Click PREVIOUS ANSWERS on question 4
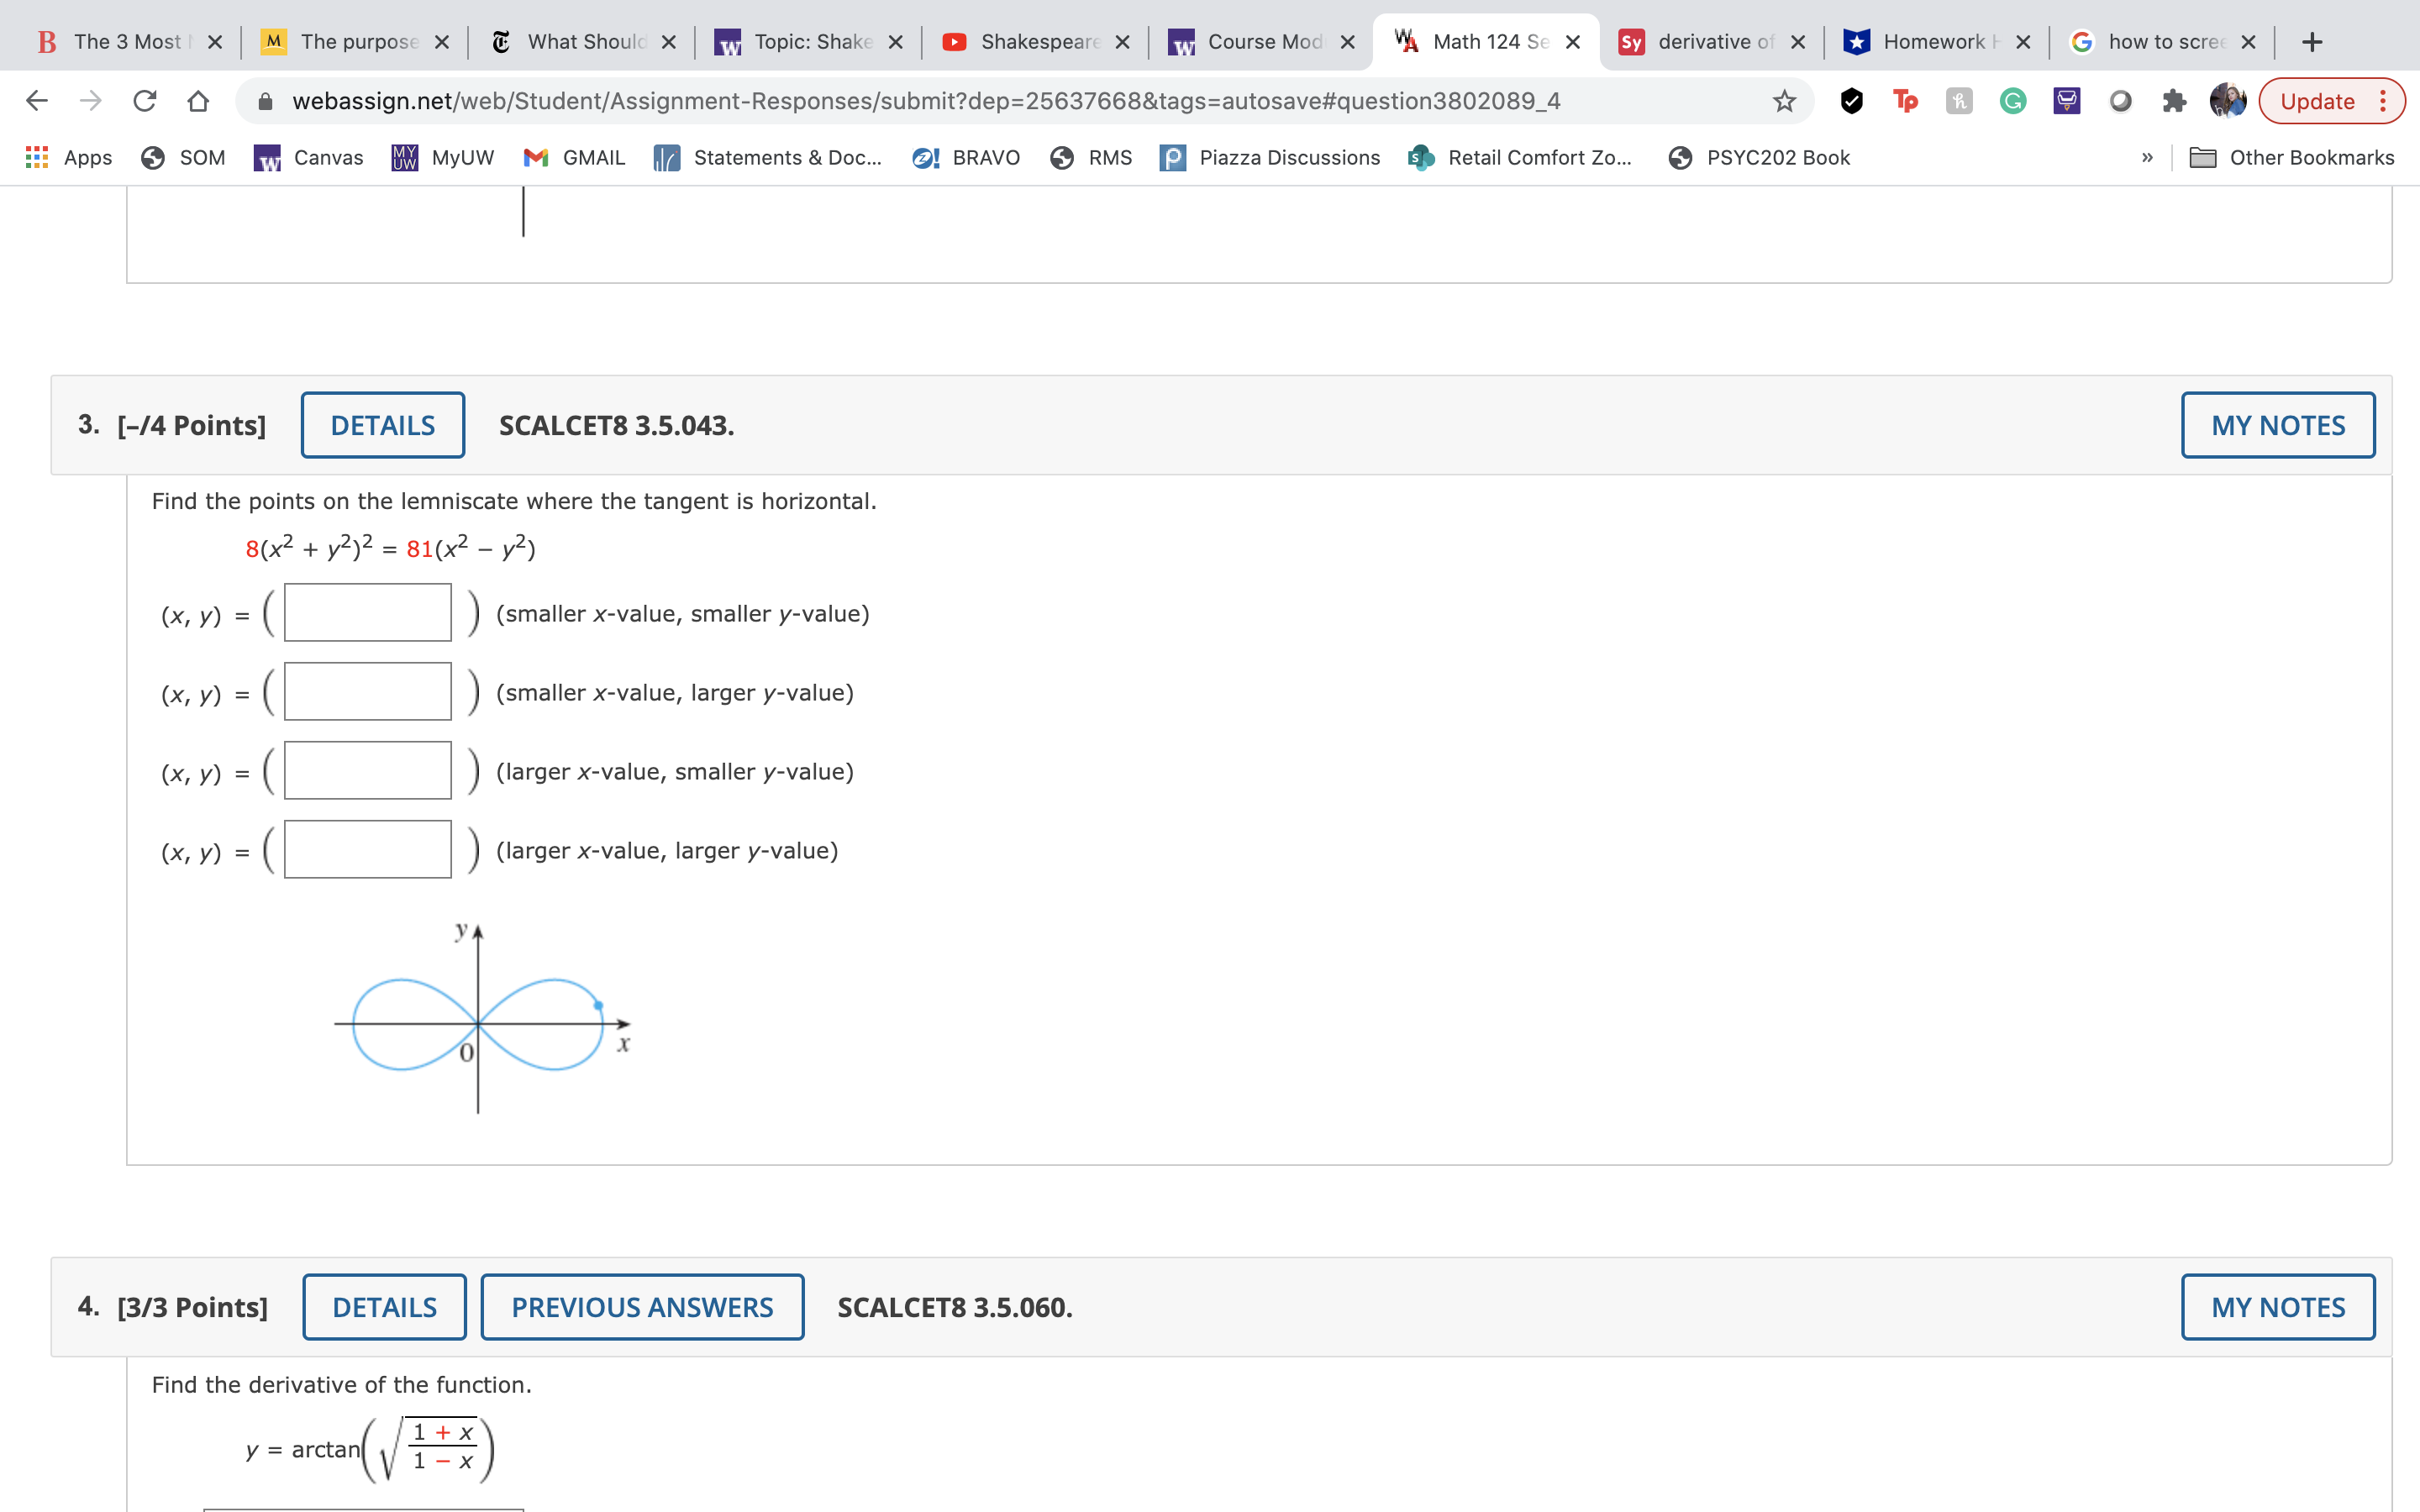 (643, 1306)
